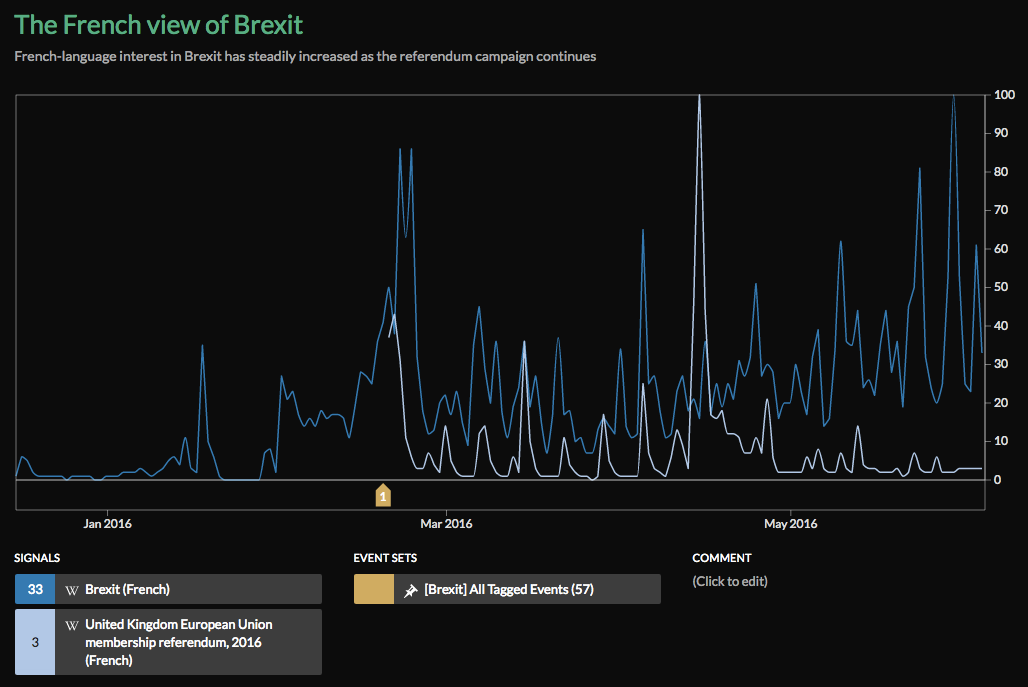
Task: Click the Mar 2016 axis label
Action: pyautogui.click(x=446, y=523)
